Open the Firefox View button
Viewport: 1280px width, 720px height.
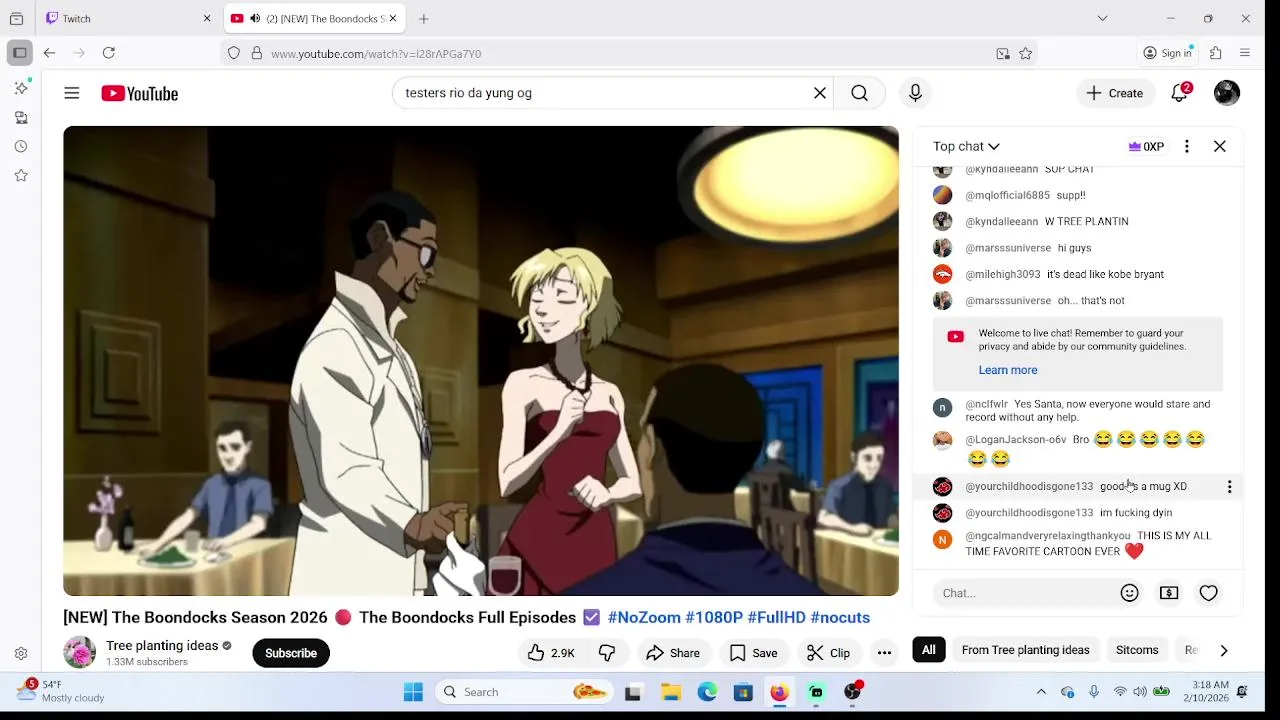pyautogui.click(x=16, y=18)
